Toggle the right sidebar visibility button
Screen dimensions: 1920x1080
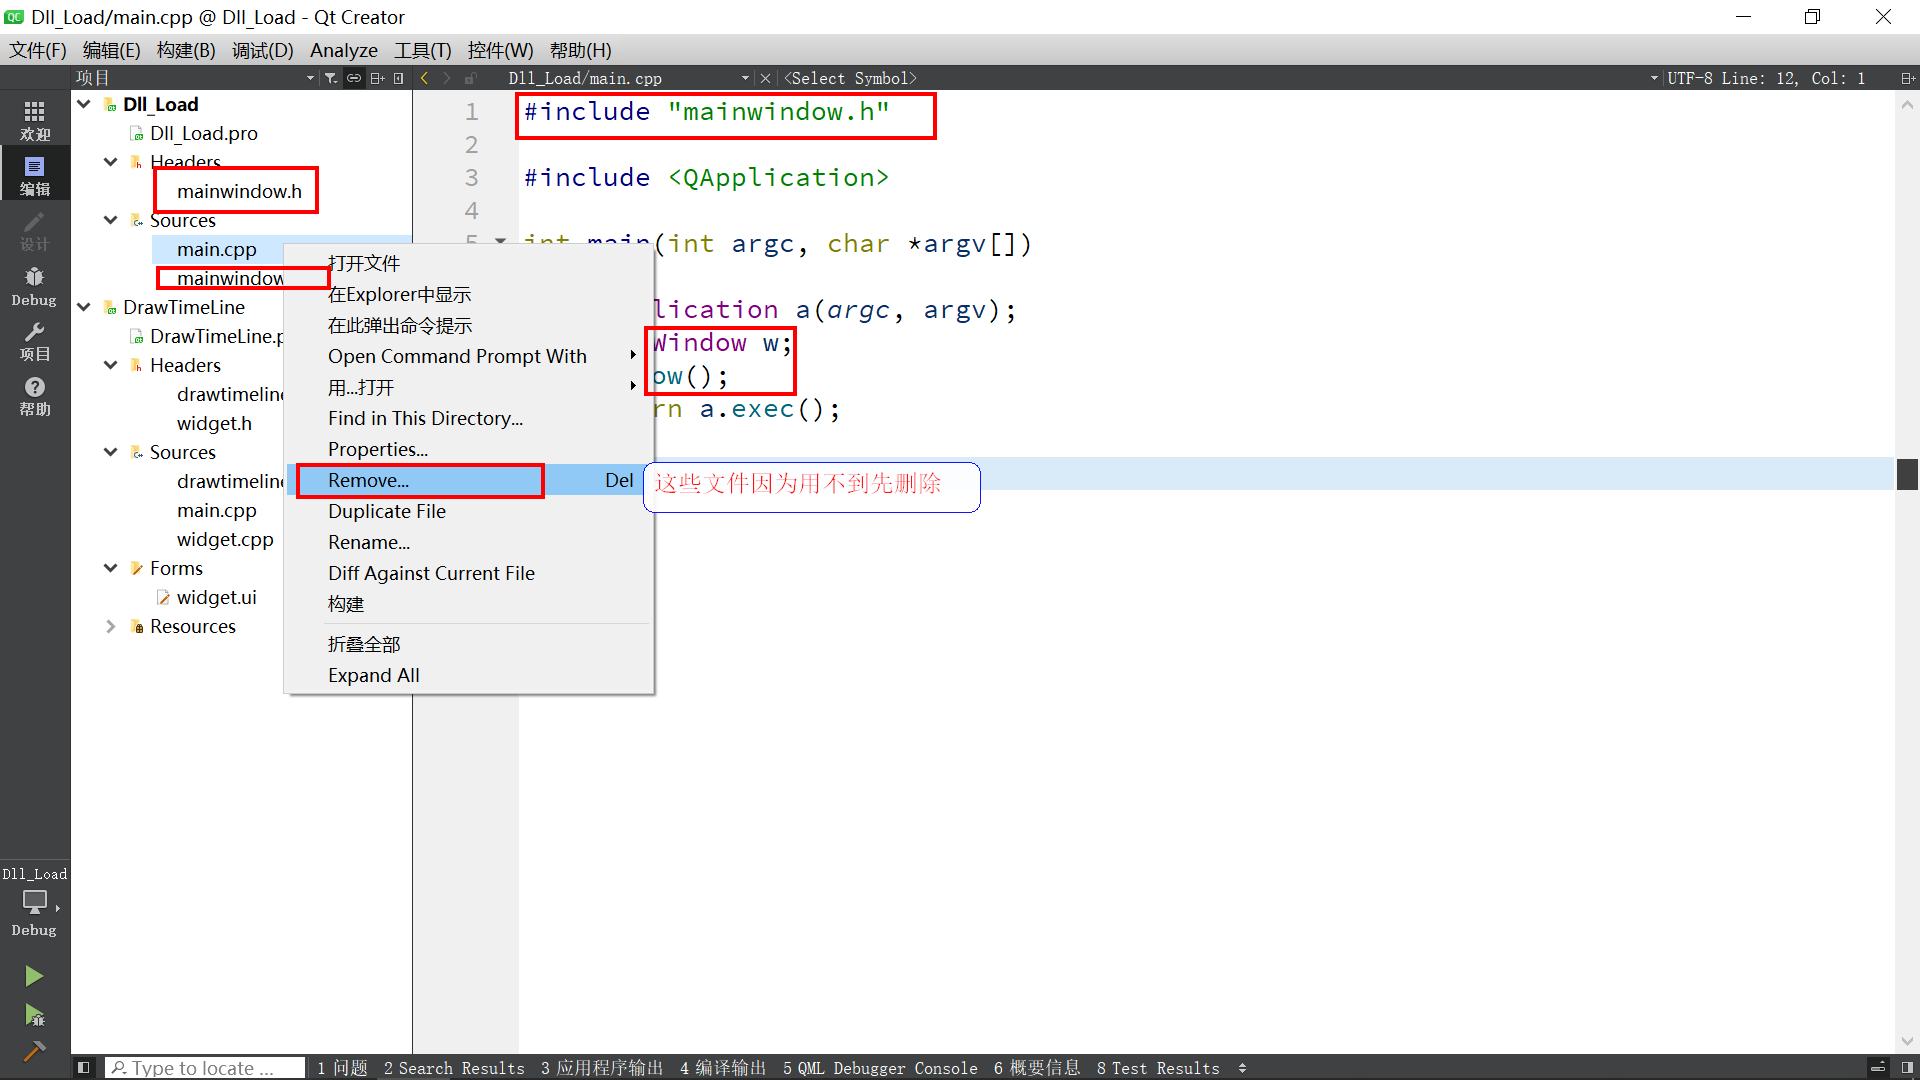[1907, 1068]
